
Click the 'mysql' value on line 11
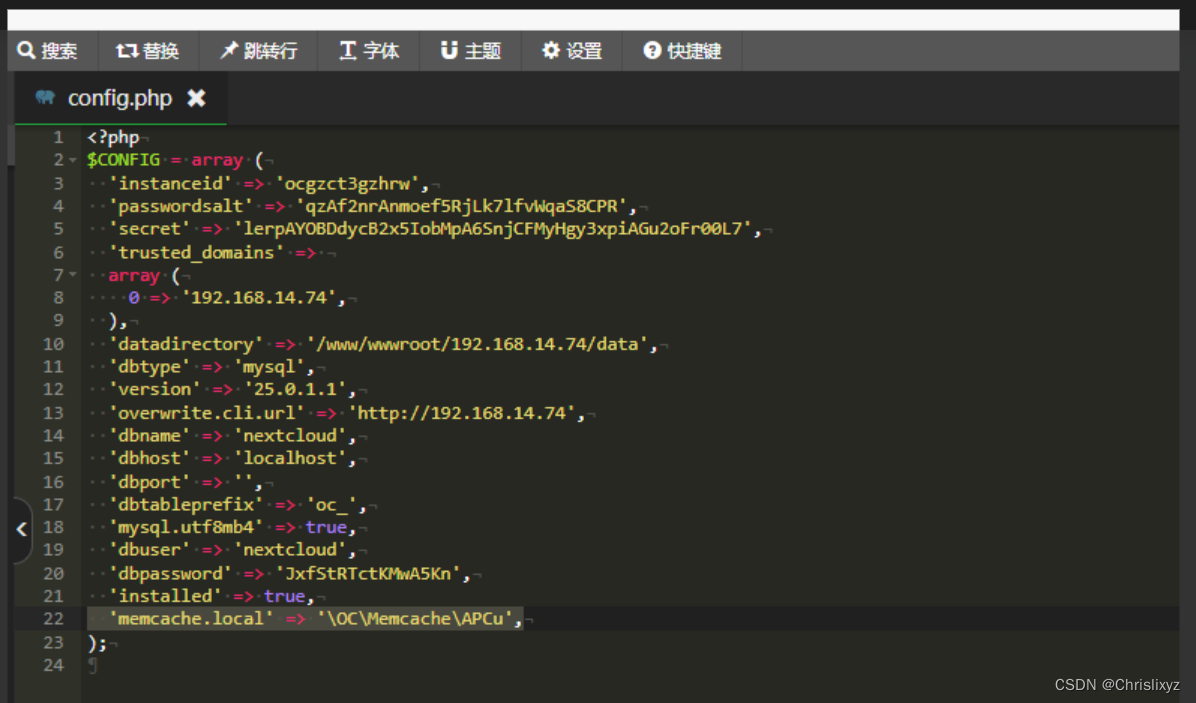tap(268, 367)
